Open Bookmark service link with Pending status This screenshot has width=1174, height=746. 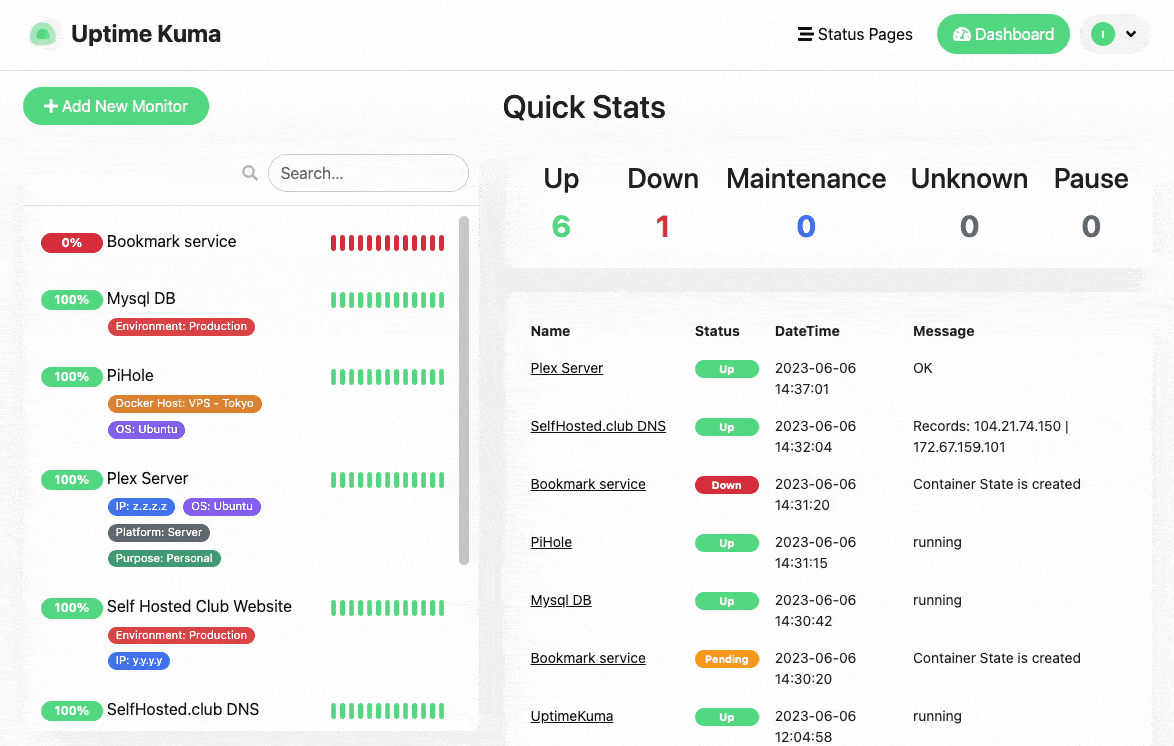[588, 658]
